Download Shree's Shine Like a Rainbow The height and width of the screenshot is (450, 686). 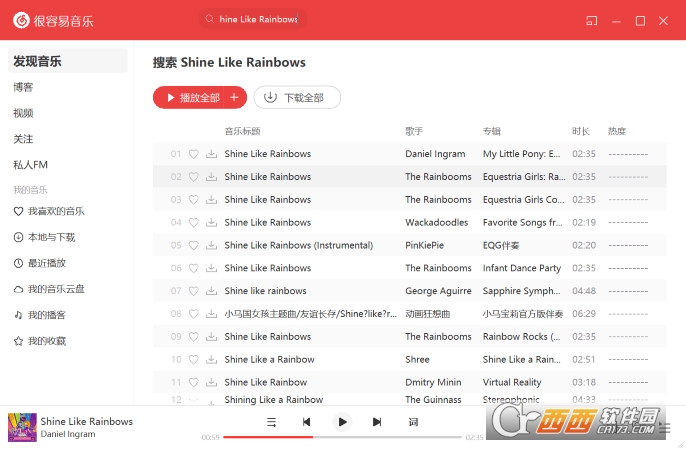(x=211, y=359)
